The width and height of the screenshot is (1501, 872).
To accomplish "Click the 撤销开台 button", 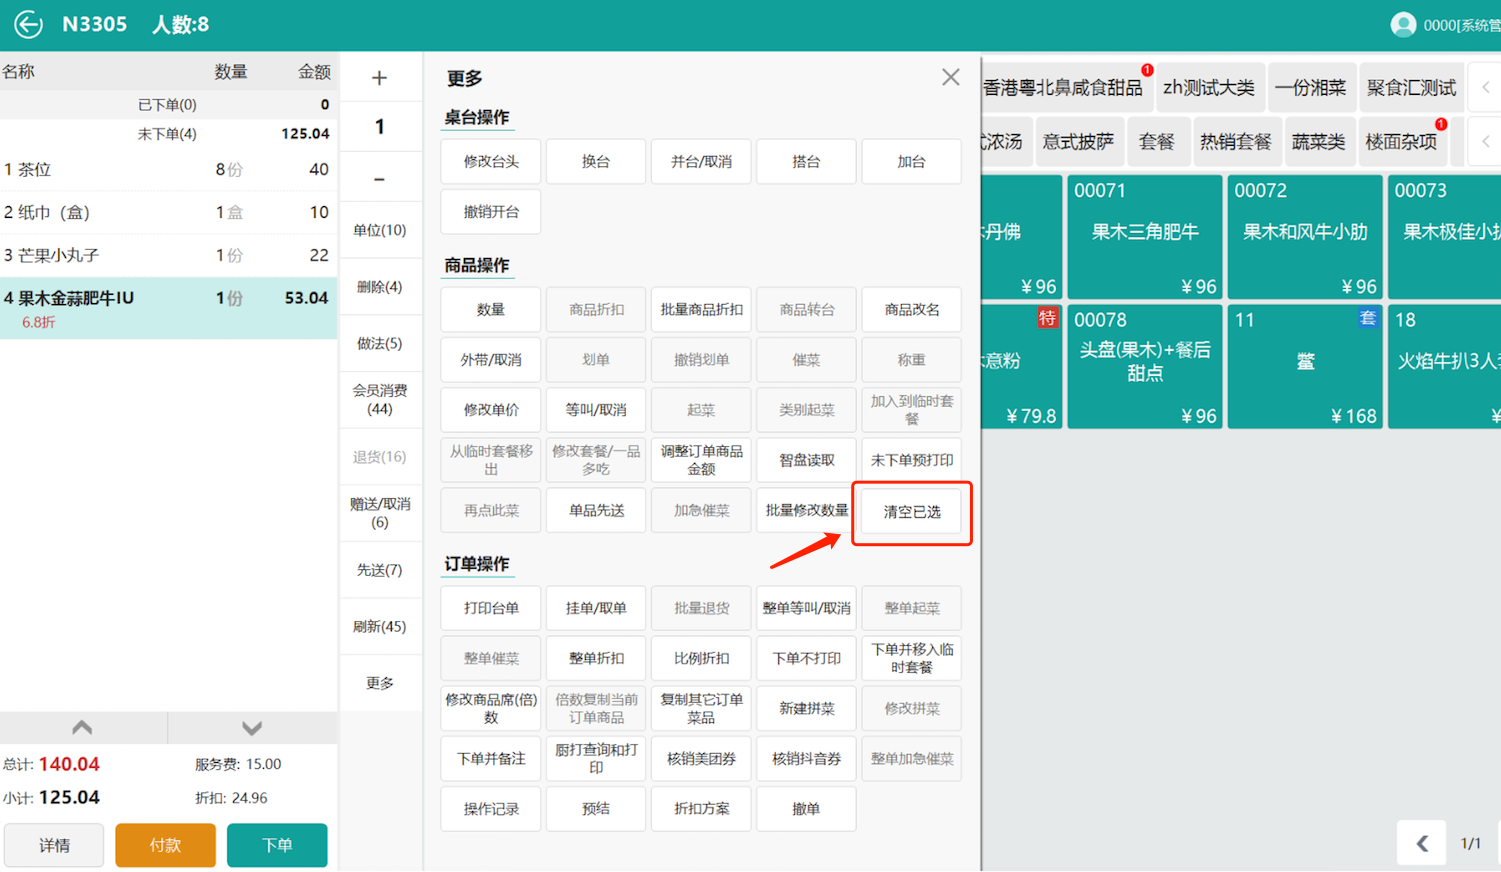I will (x=491, y=211).
